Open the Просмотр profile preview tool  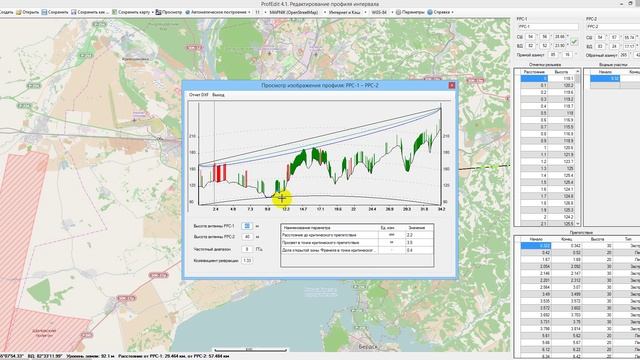click(169, 12)
